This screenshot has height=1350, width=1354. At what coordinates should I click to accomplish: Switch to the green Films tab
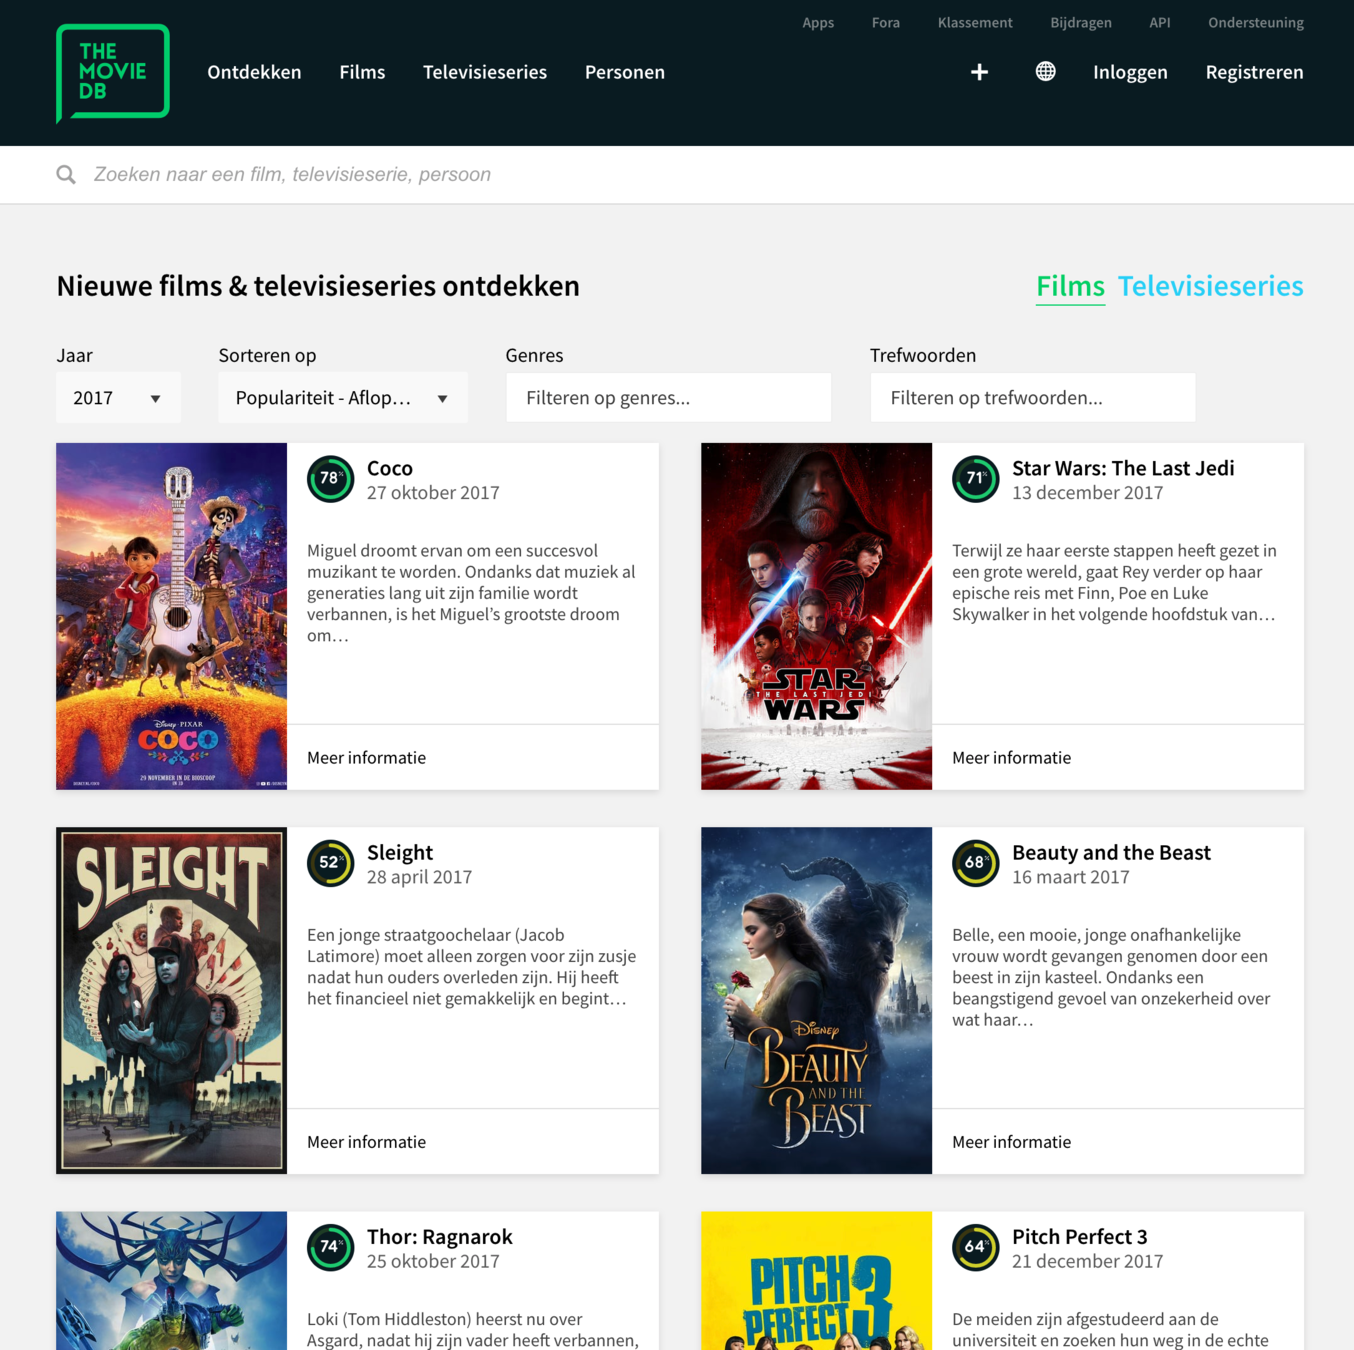pos(1070,286)
